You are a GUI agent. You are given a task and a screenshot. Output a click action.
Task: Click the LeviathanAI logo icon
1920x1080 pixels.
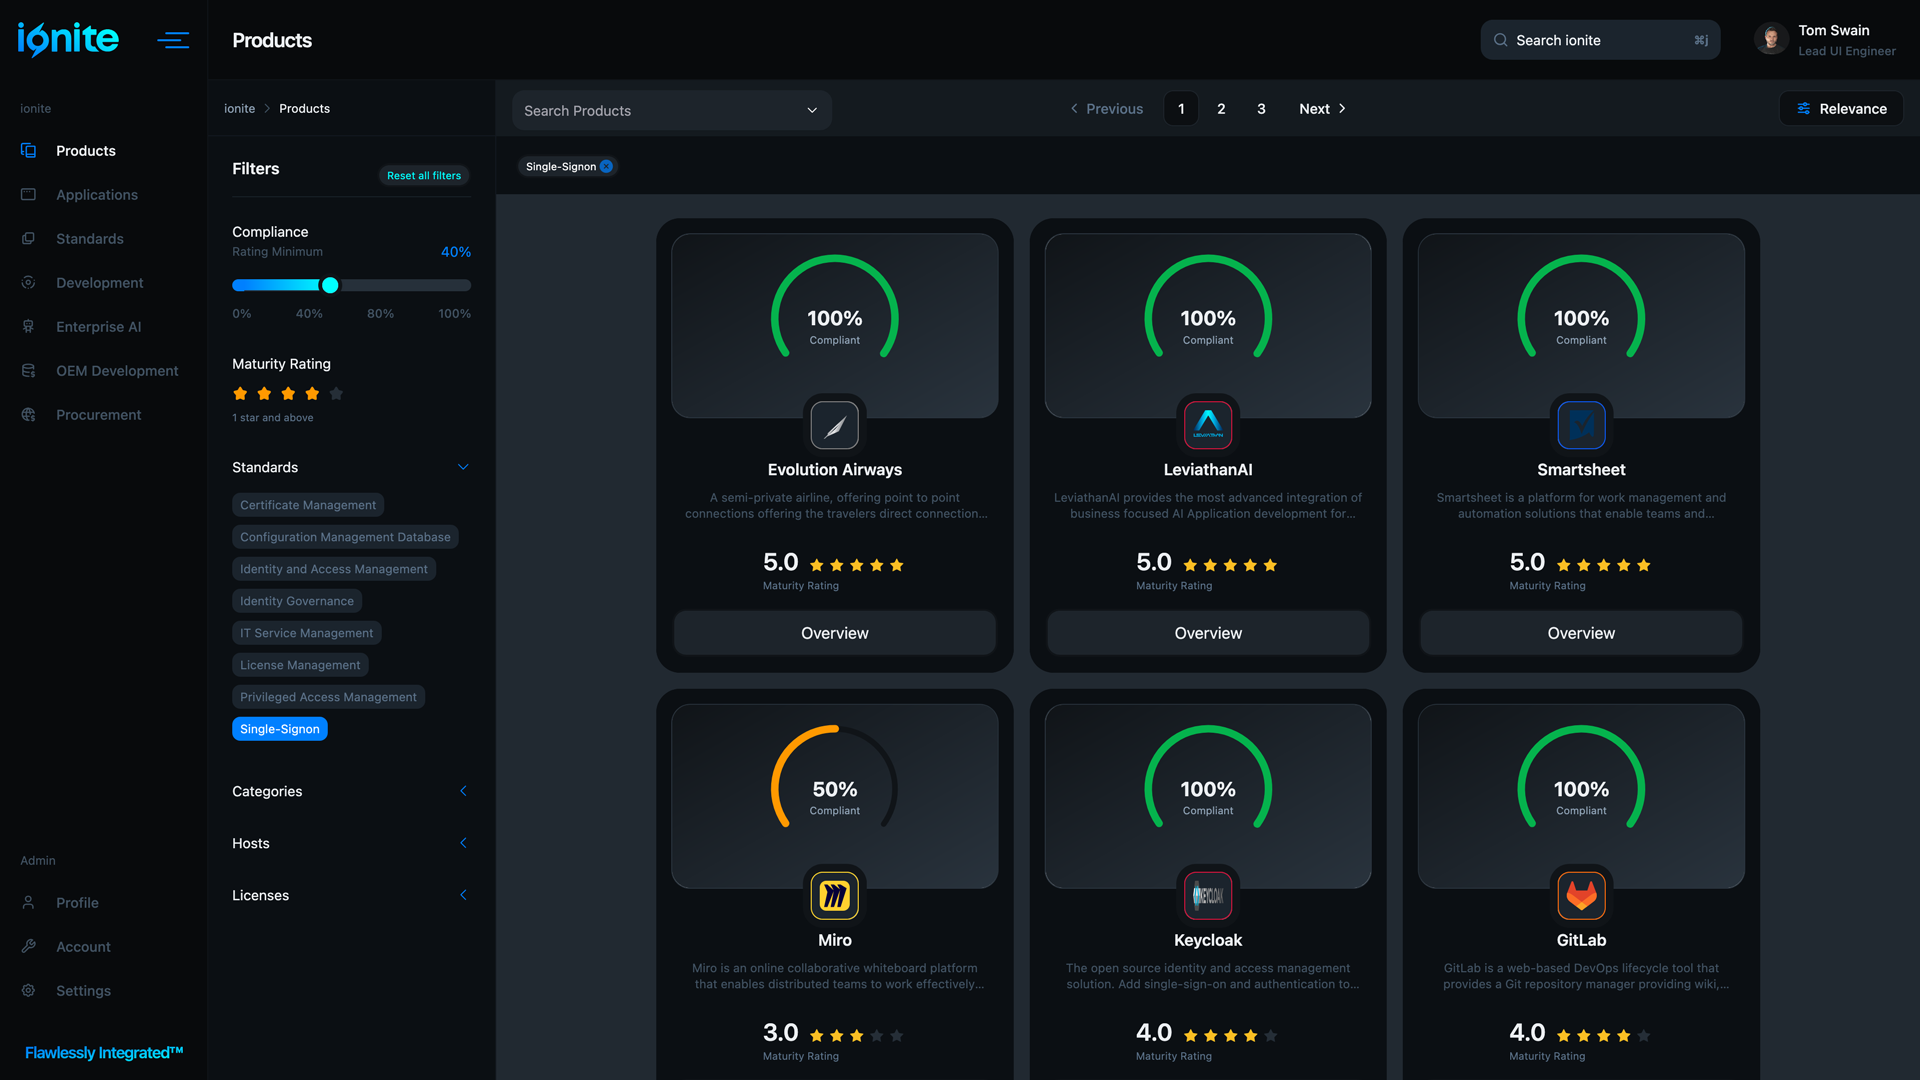[x=1208, y=426]
